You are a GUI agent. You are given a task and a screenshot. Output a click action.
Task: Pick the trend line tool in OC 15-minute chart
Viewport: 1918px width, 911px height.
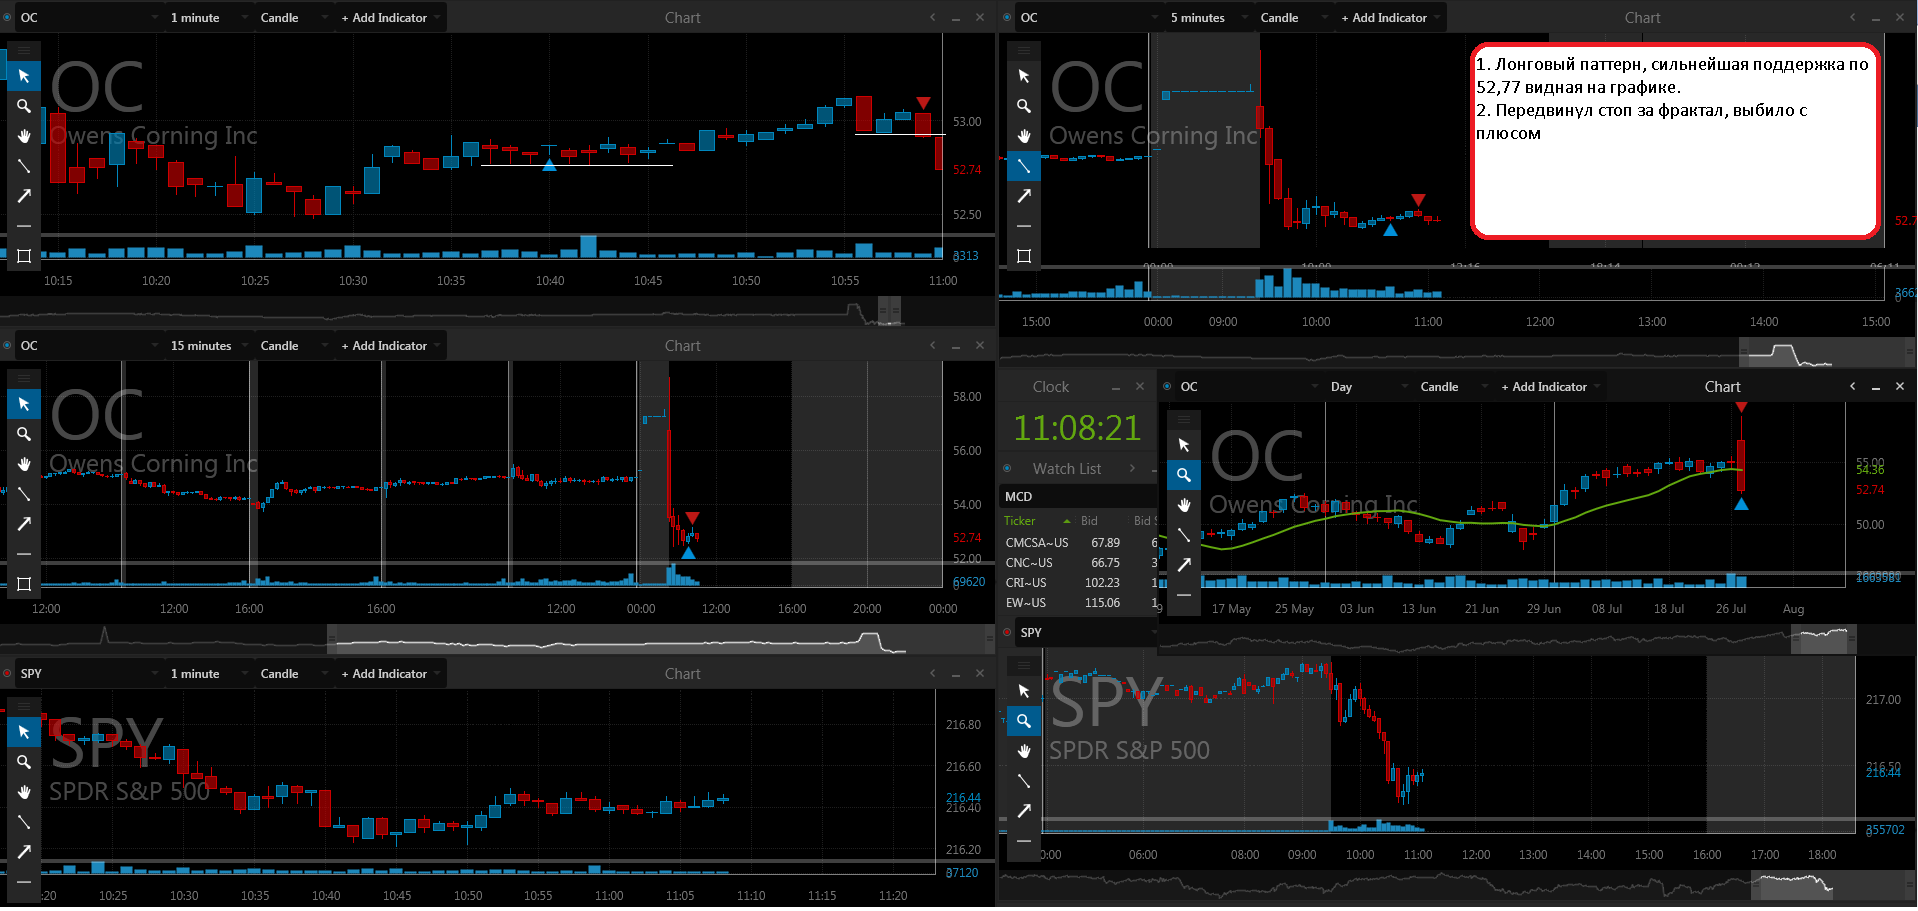[x=24, y=494]
